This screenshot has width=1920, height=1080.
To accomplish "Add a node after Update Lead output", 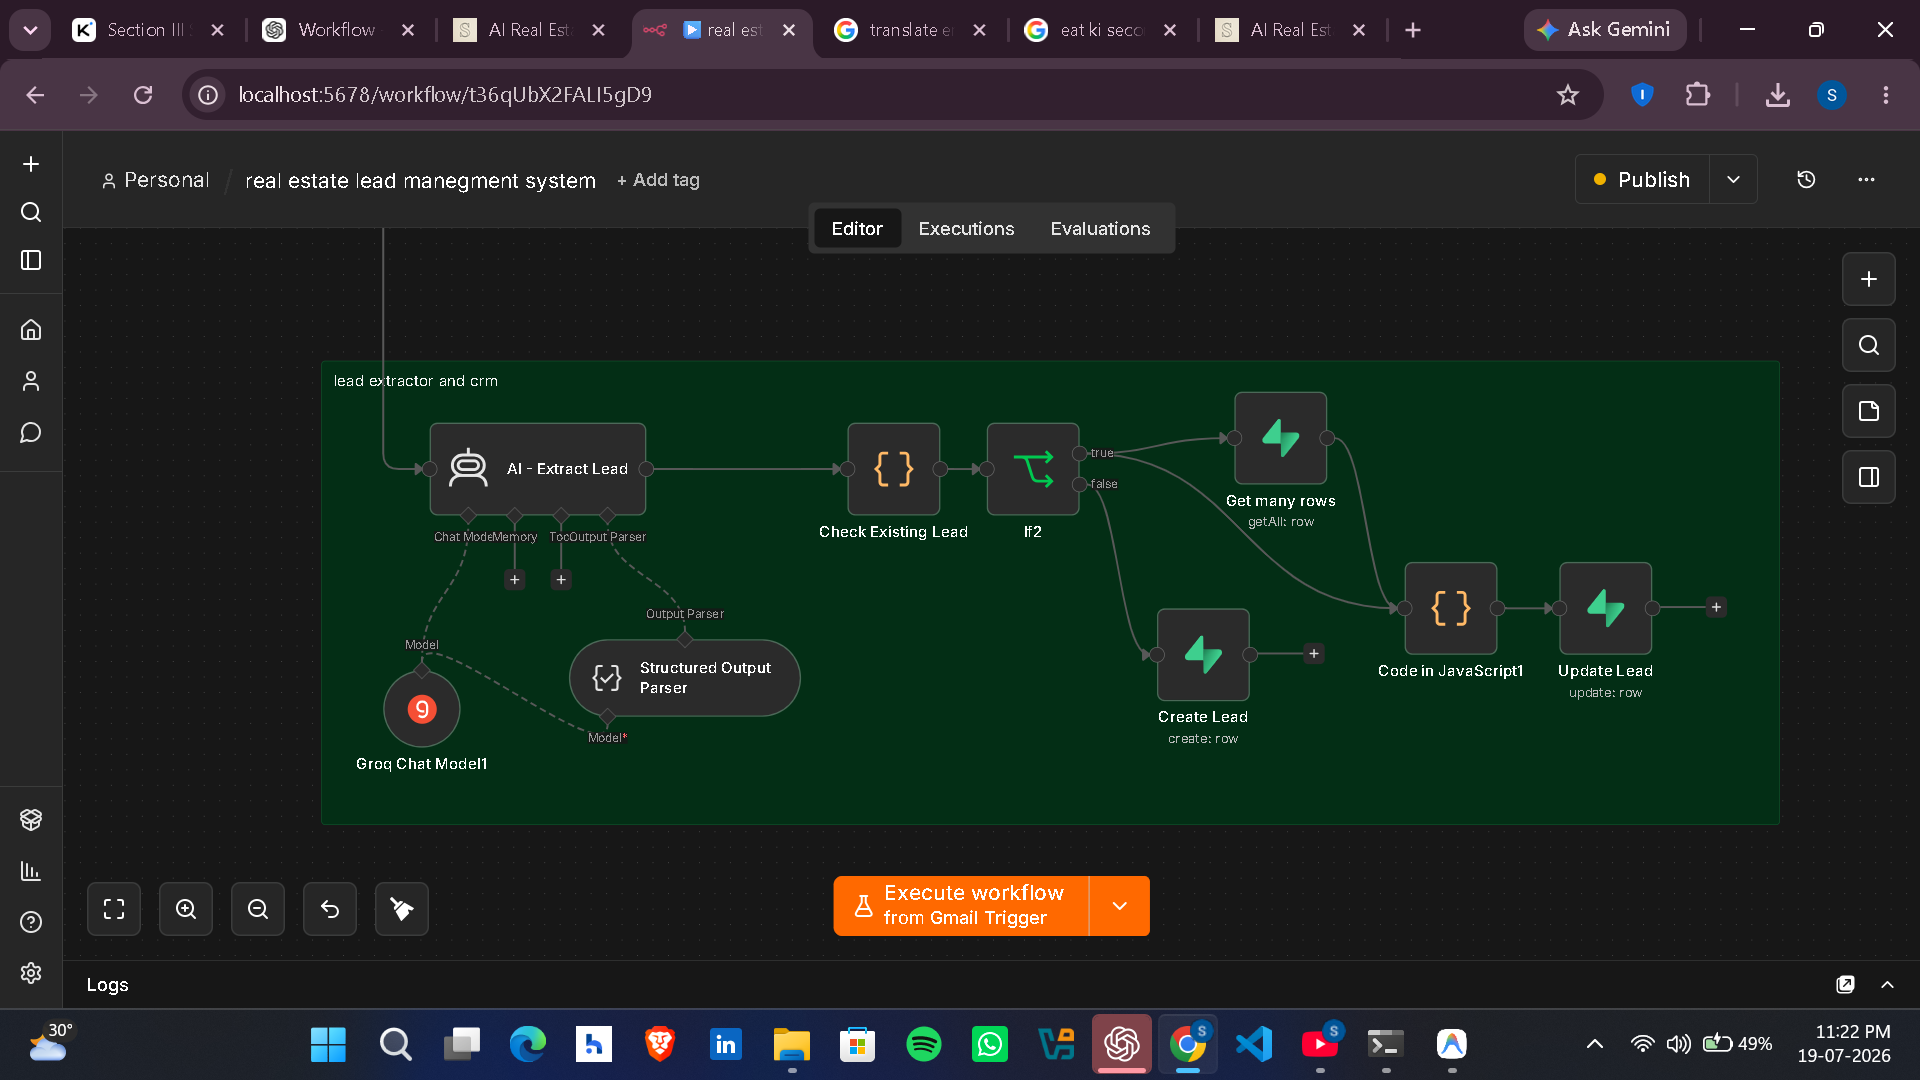I will pos(1716,607).
